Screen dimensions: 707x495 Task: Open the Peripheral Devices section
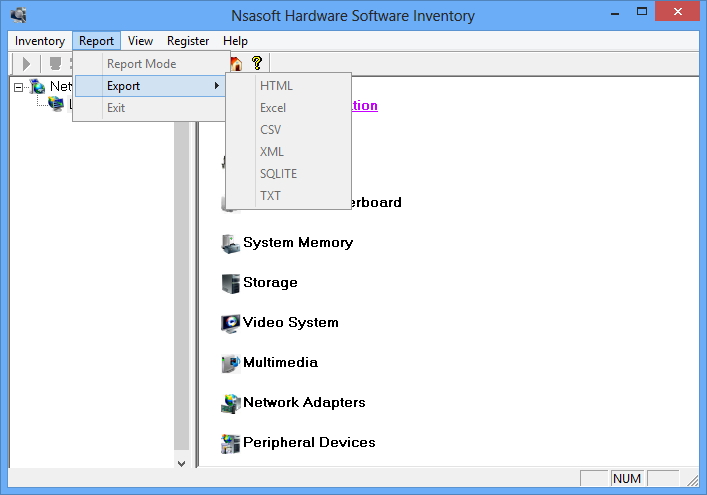point(309,443)
